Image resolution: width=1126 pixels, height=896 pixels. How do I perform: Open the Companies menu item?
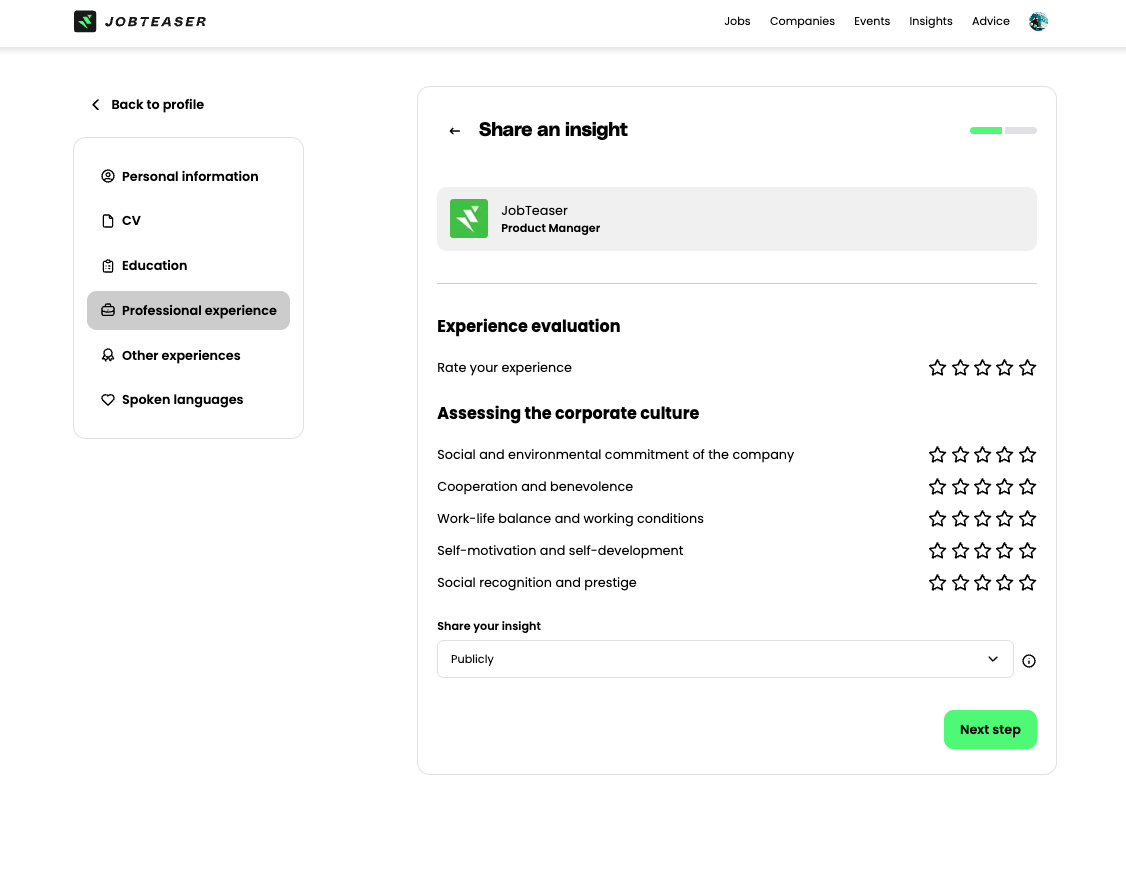[802, 22]
